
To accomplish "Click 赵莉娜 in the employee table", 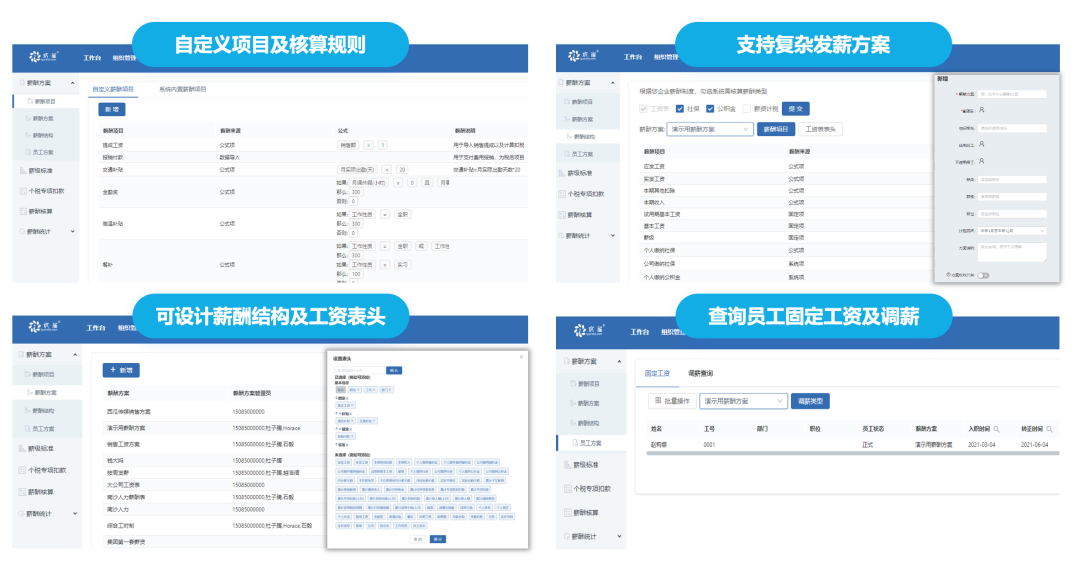I will coord(658,445).
